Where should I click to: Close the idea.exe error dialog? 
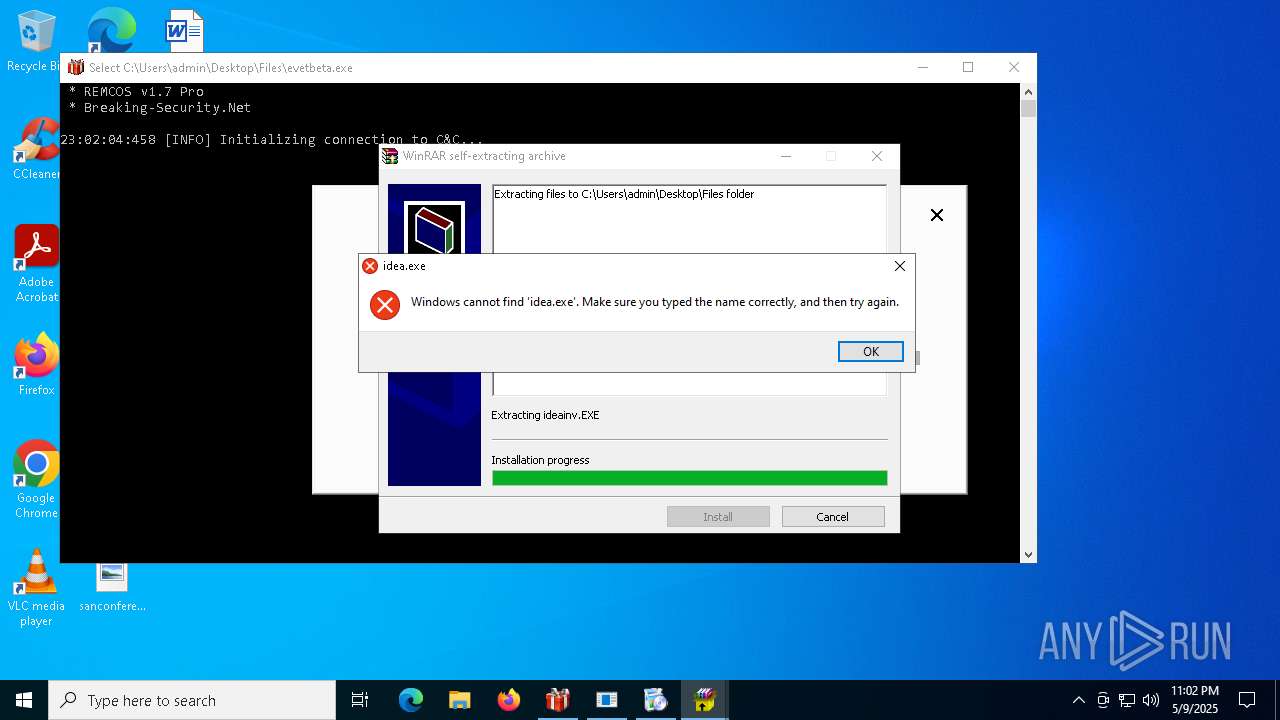click(899, 266)
